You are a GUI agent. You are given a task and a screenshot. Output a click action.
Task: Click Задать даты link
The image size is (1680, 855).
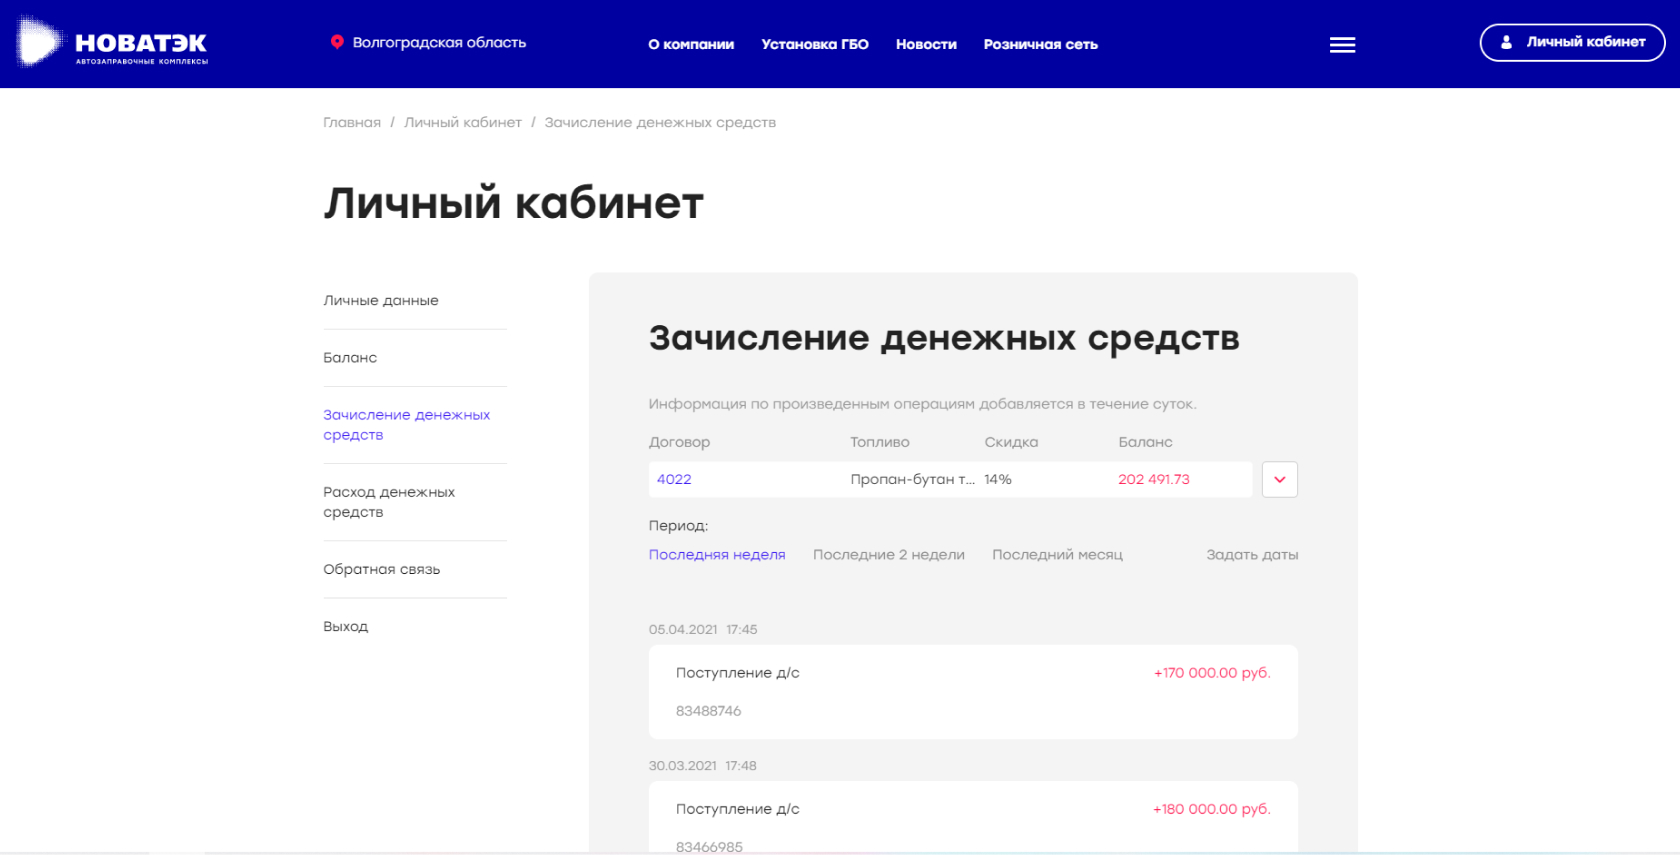pos(1251,555)
